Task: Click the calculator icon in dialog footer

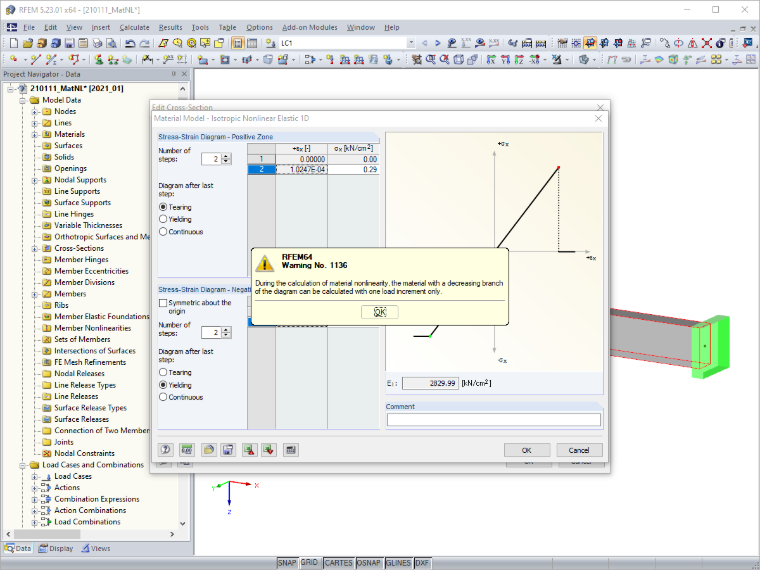Action: point(290,450)
